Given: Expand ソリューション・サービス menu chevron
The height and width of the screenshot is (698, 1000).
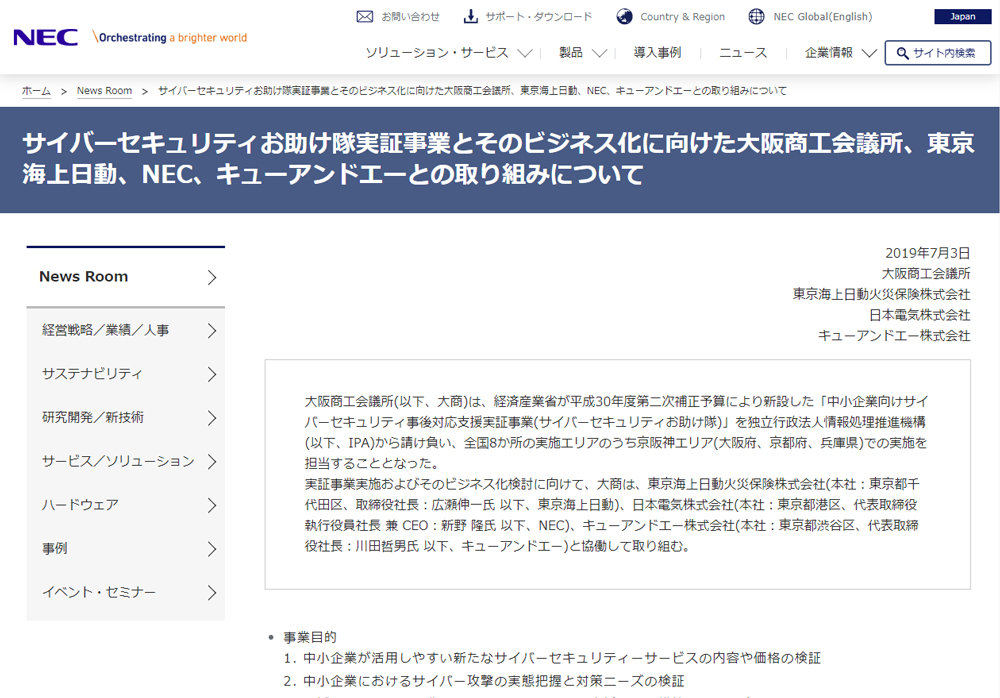Looking at the screenshot, I should pyautogui.click(x=525, y=53).
